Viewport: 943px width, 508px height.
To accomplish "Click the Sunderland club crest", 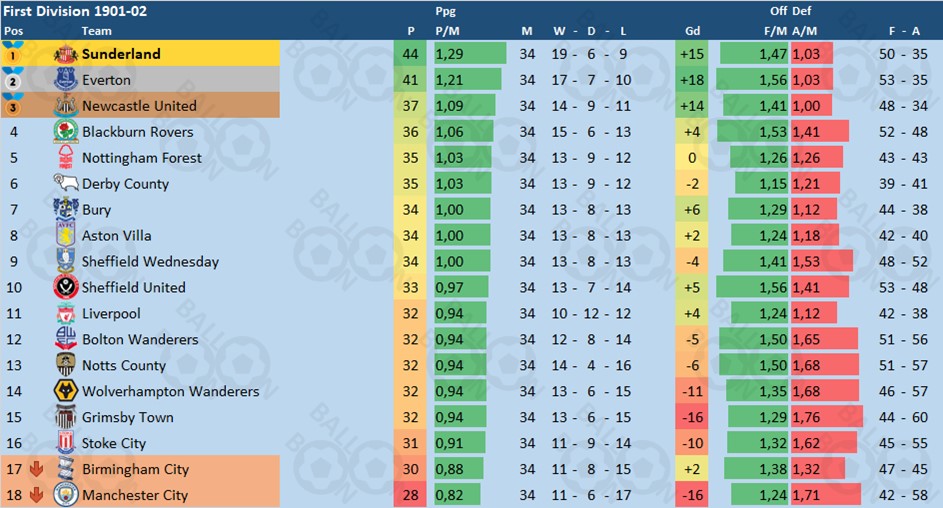I will click(65, 54).
